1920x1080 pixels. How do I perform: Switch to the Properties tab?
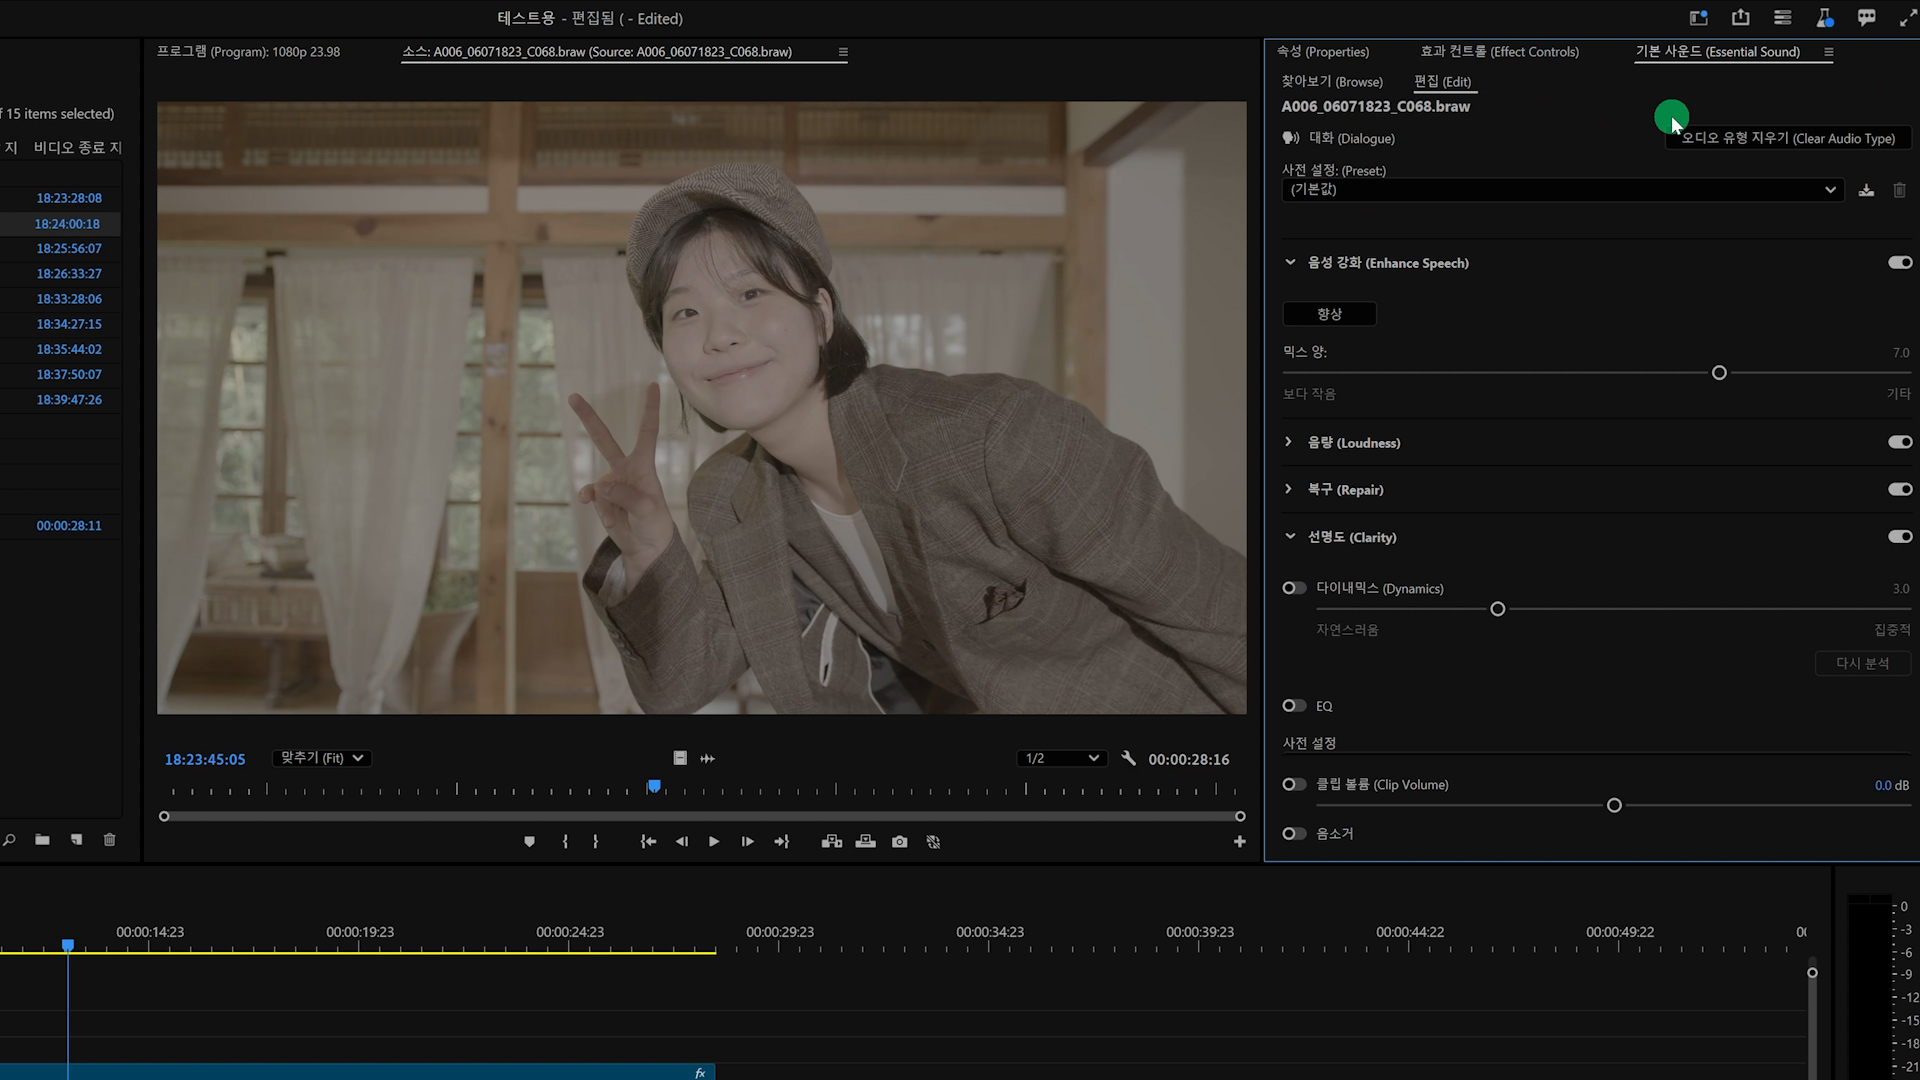[1322, 52]
